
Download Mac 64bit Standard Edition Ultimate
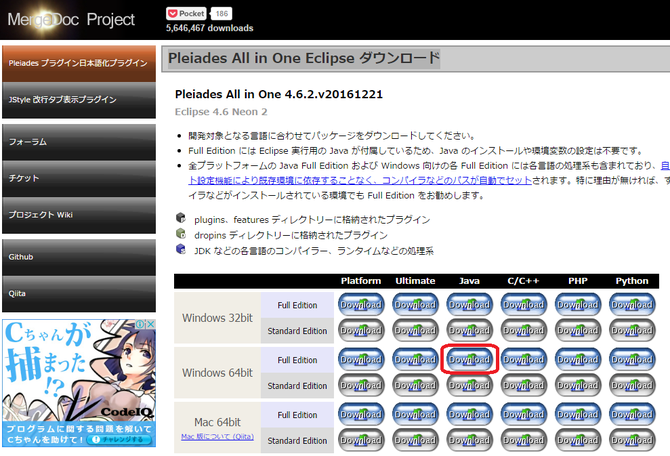415,440
